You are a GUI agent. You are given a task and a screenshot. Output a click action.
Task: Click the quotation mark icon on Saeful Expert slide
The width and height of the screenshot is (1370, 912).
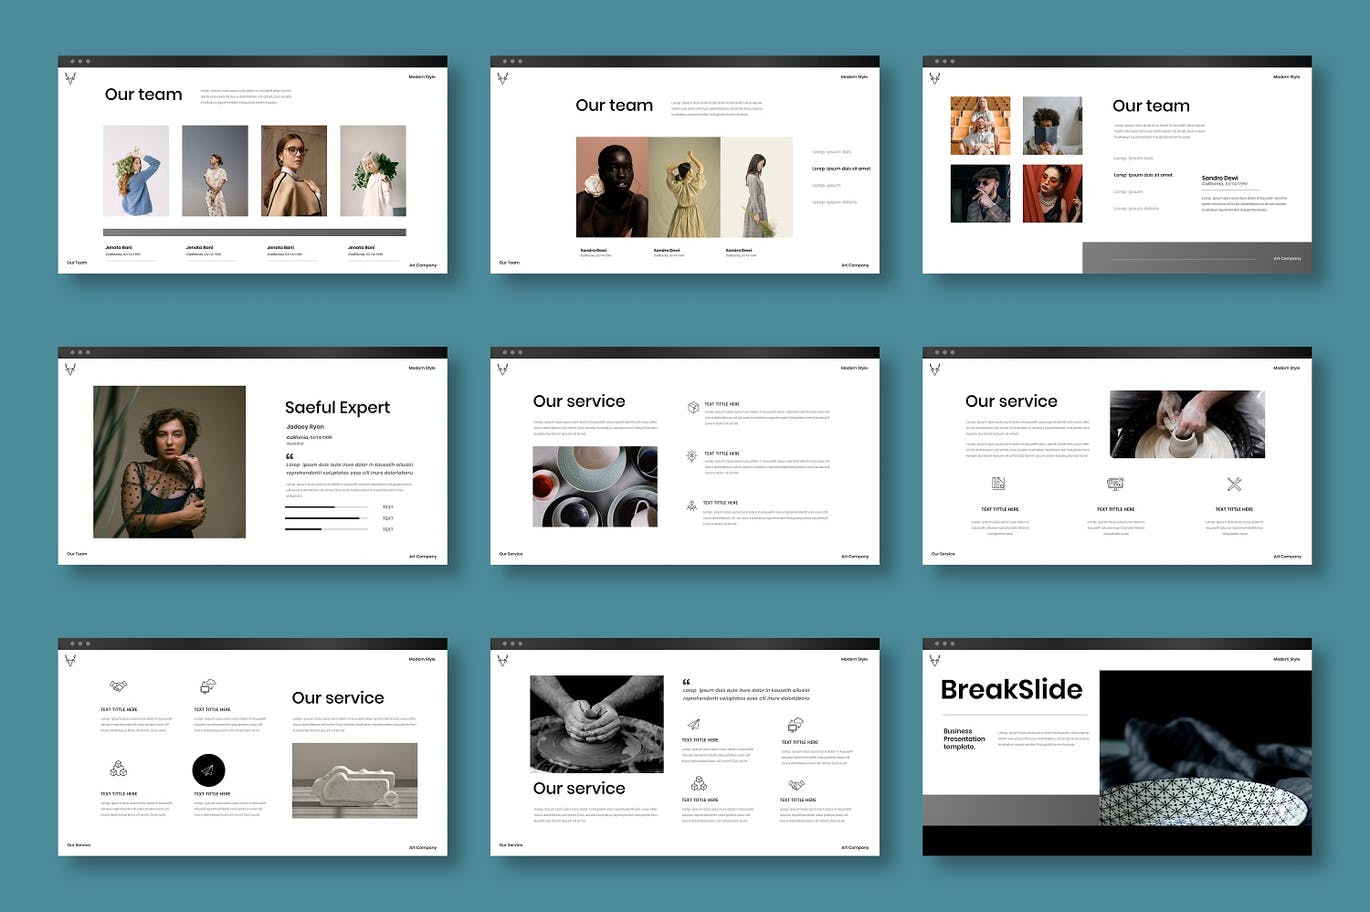tap(290, 456)
